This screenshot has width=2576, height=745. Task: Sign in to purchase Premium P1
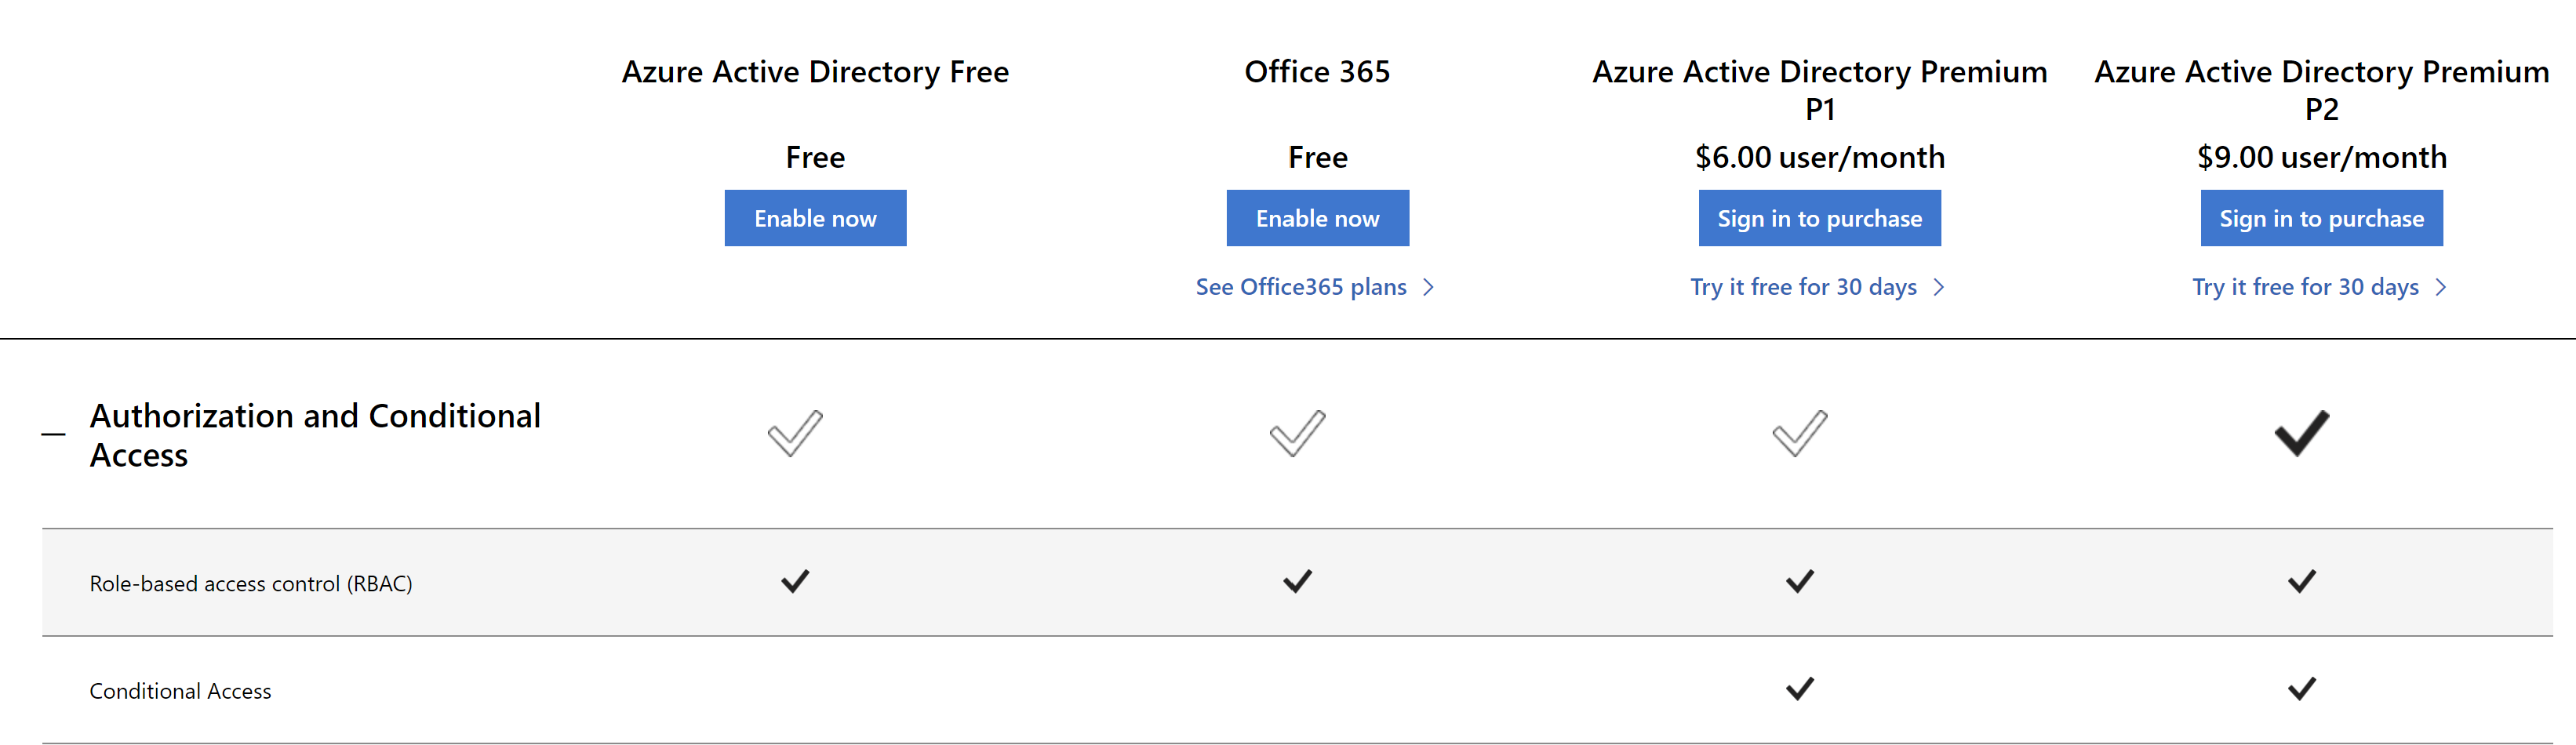[1819, 218]
